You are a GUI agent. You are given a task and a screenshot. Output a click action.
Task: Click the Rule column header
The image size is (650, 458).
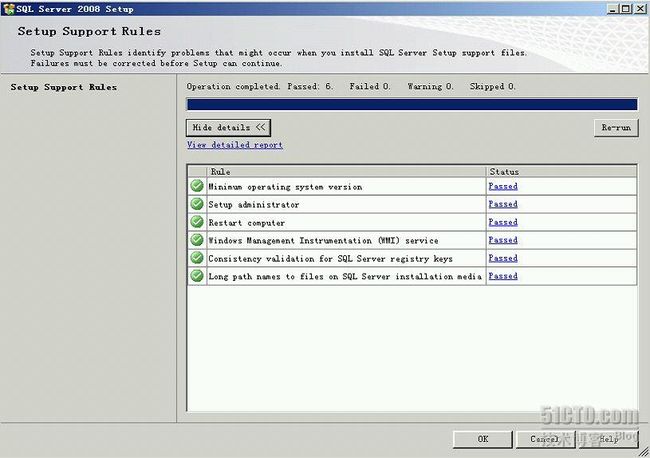(346, 172)
